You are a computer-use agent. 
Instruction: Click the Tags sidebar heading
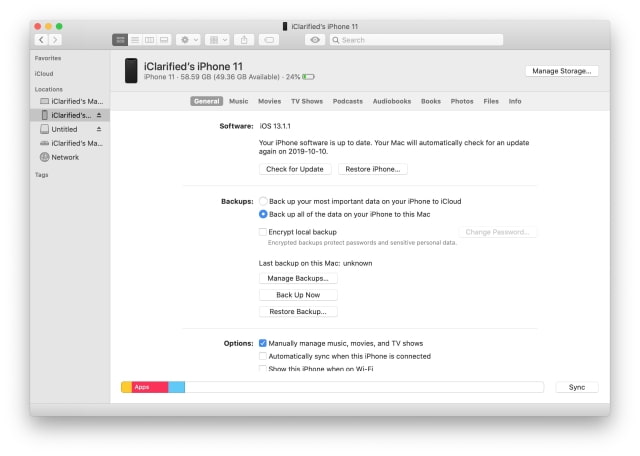pyautogui.click(x=41, y=175)
